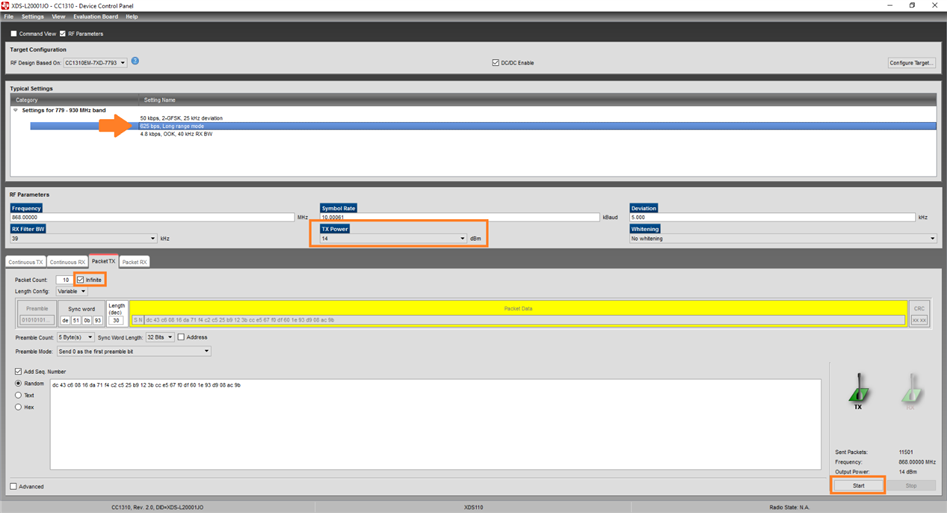This screenshot has height=513, width=947.
Task: Click the Radio State status text
Action: point(789,508)
